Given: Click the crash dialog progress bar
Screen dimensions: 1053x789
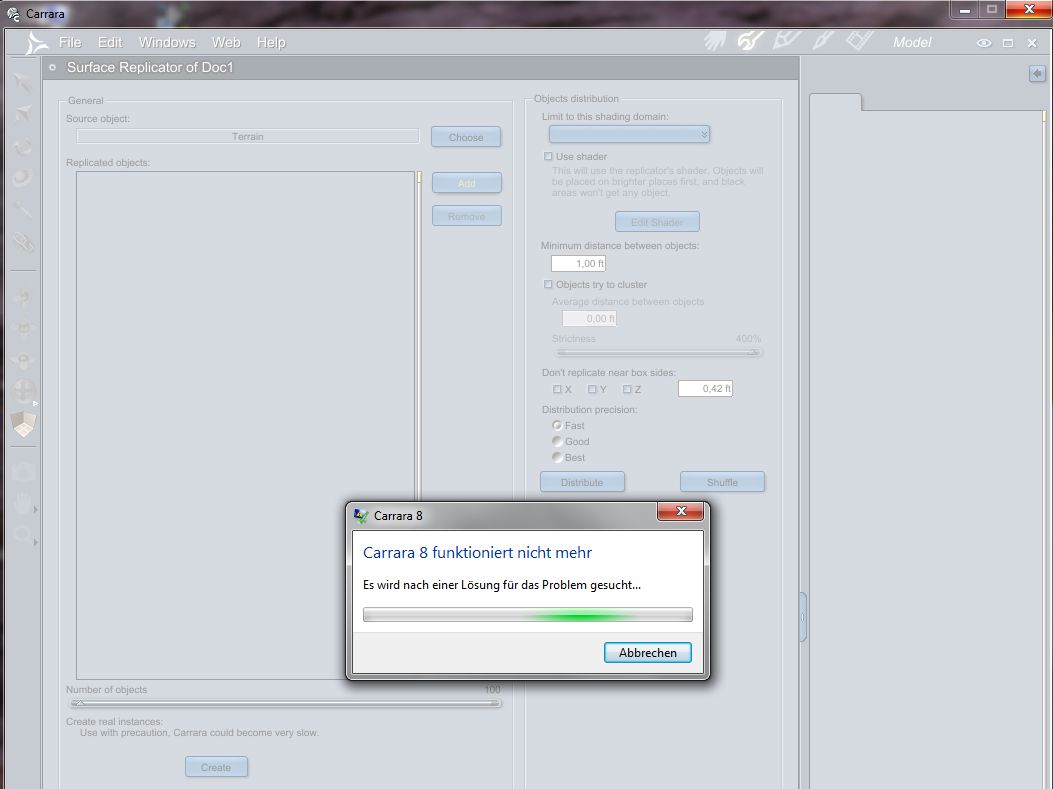Looking at the screenshot, I should coord(528,614).
